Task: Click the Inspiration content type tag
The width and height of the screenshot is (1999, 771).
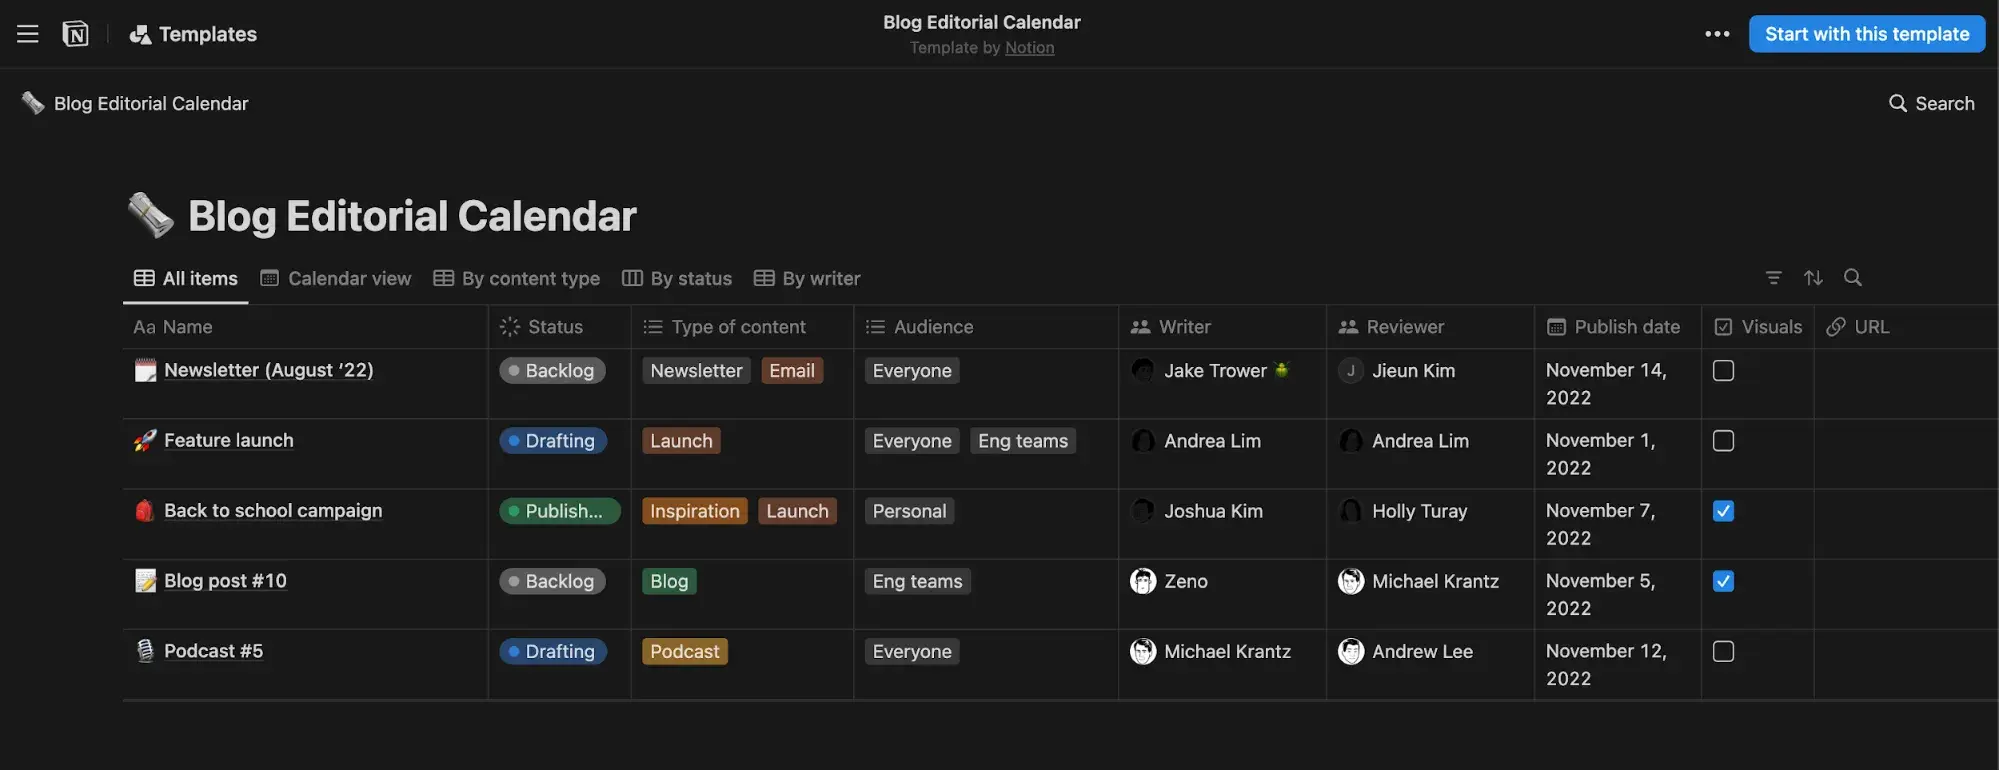Action: click(x=695, y=511)
